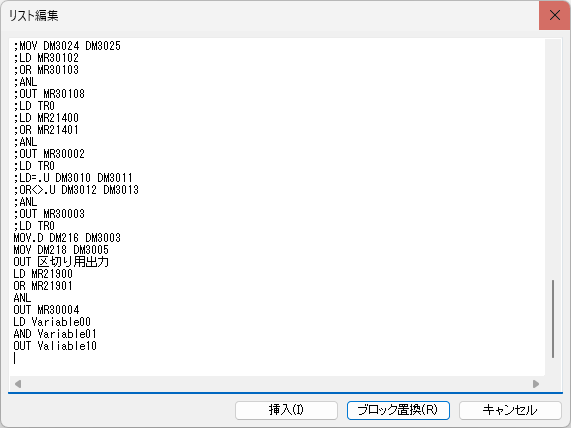Click the line 'OUT Valiable10'
Viewport: 571px width, 428px height.
(55, 346)
